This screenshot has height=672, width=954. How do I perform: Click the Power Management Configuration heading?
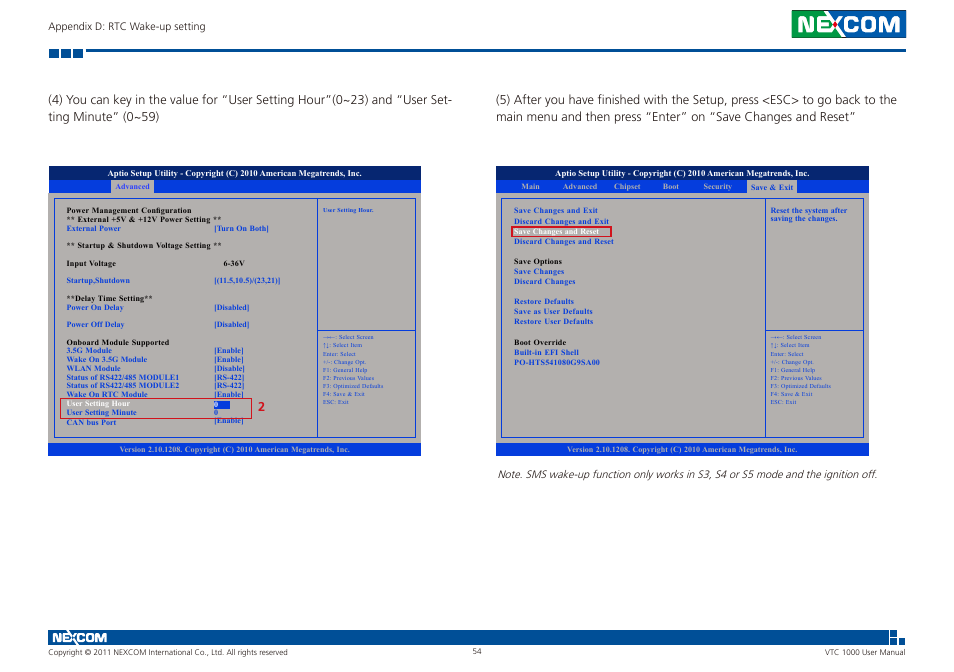click(128, 210)
